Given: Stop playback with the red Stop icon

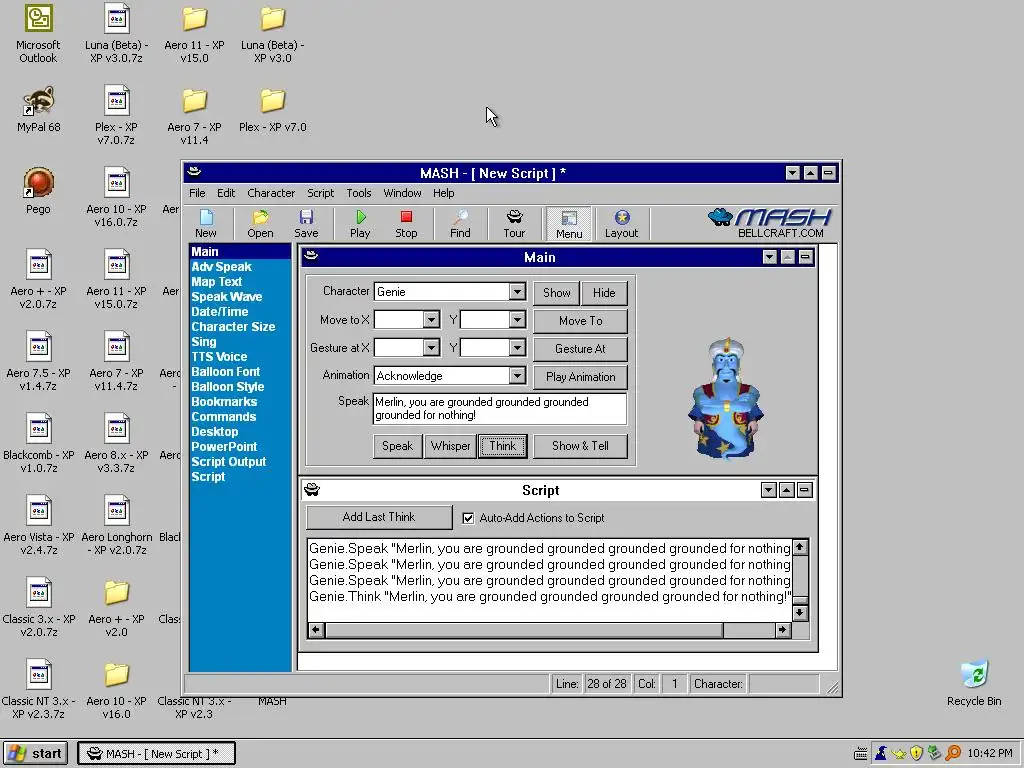Looking at the screenshot, I should [406, 224].
